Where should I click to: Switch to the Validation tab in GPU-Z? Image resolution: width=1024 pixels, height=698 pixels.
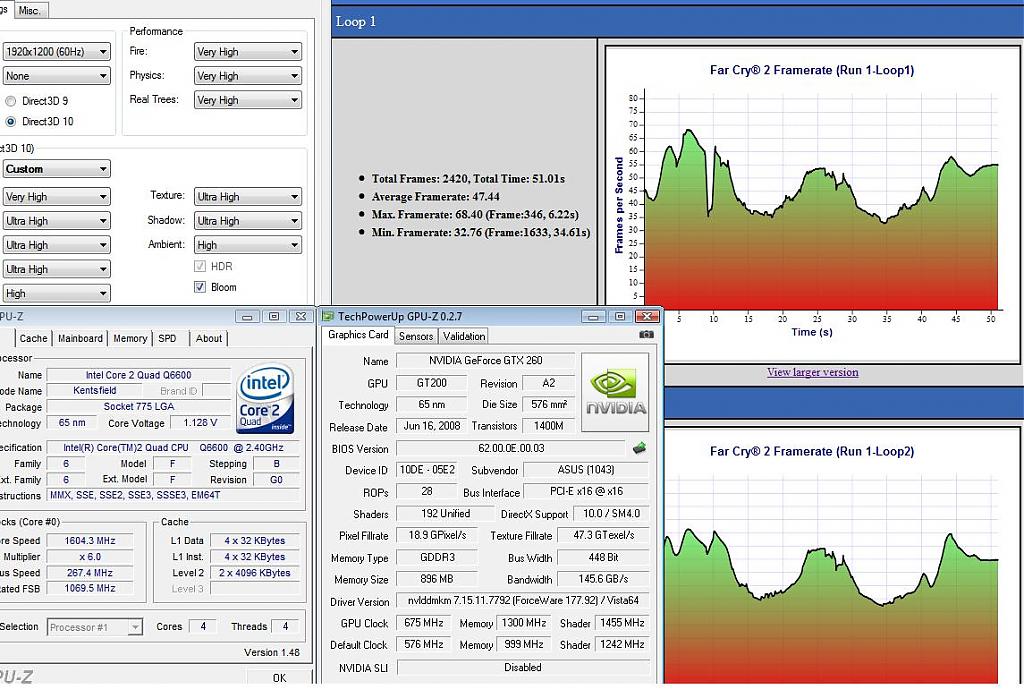[464, 336]
